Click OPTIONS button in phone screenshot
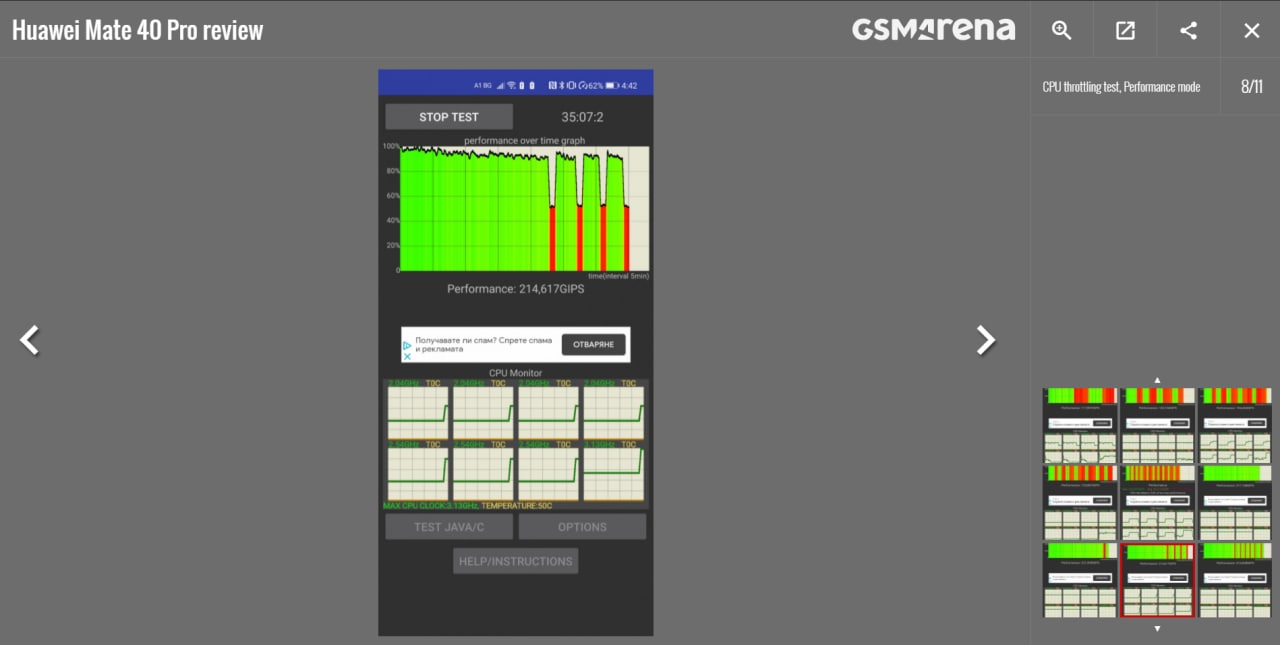Screen dimensions: 1280x645 point(582,527)
